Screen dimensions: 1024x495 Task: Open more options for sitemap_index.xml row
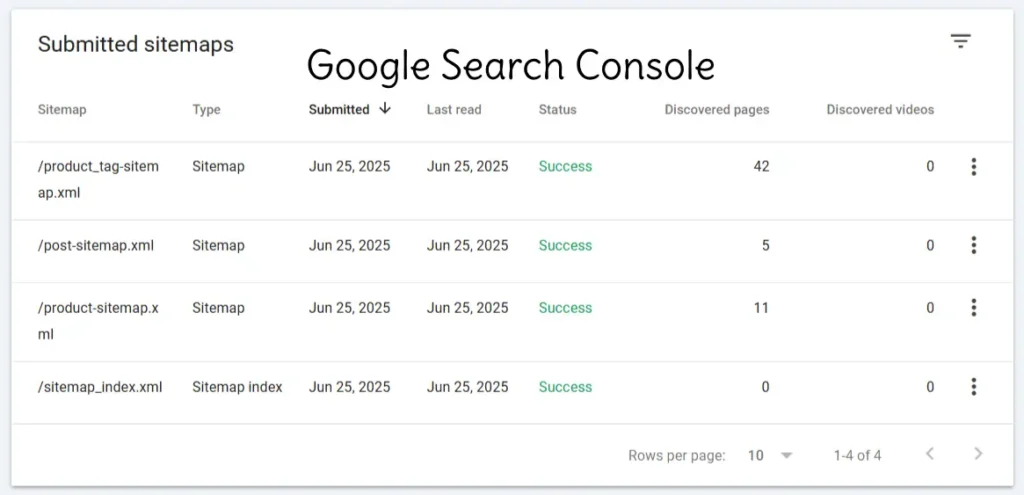coord(973,387)
